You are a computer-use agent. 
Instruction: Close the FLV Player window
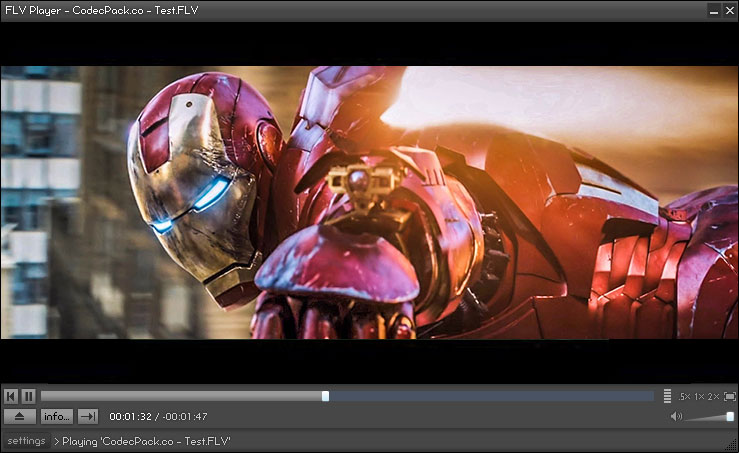tap(730, 11)
